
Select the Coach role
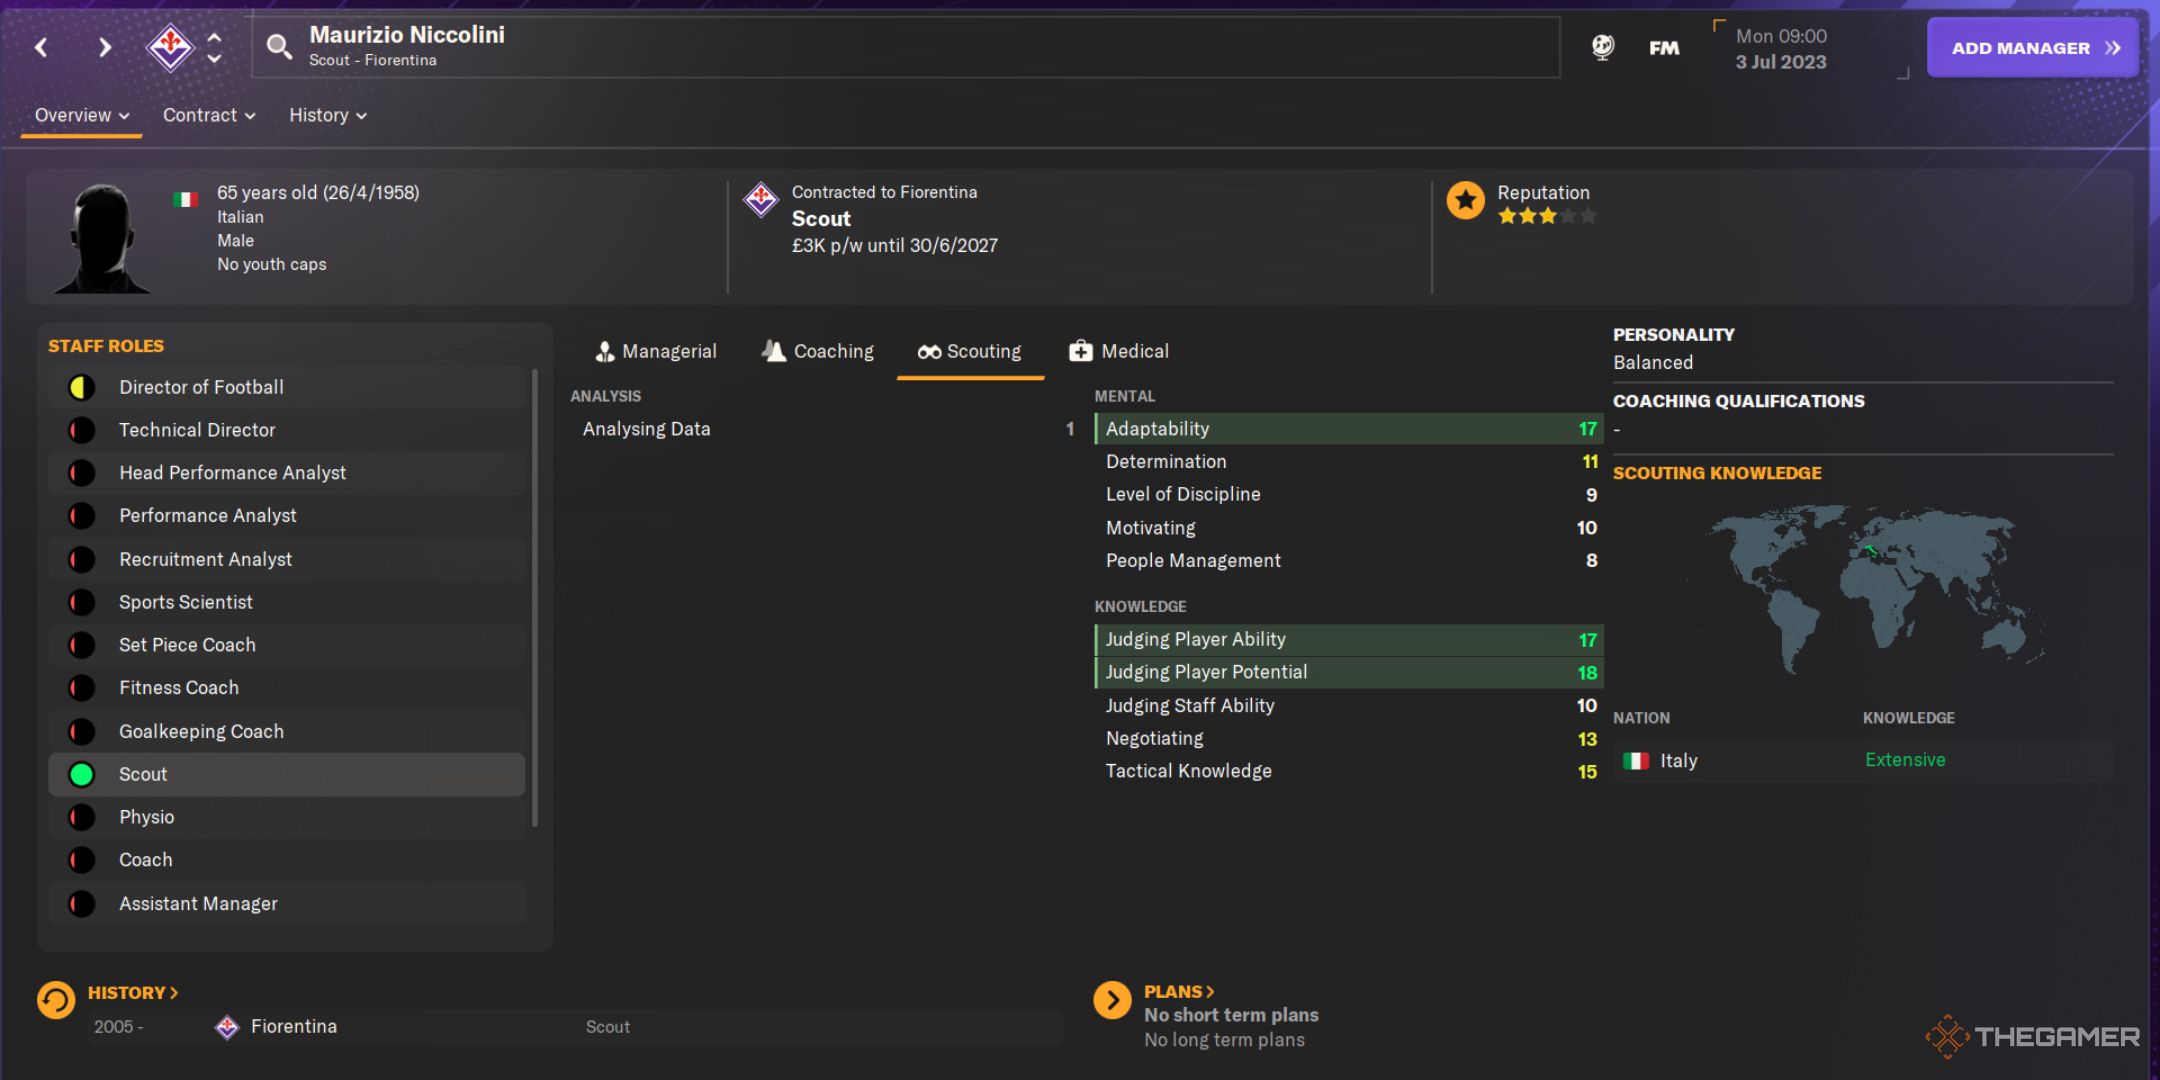(287, 860)
